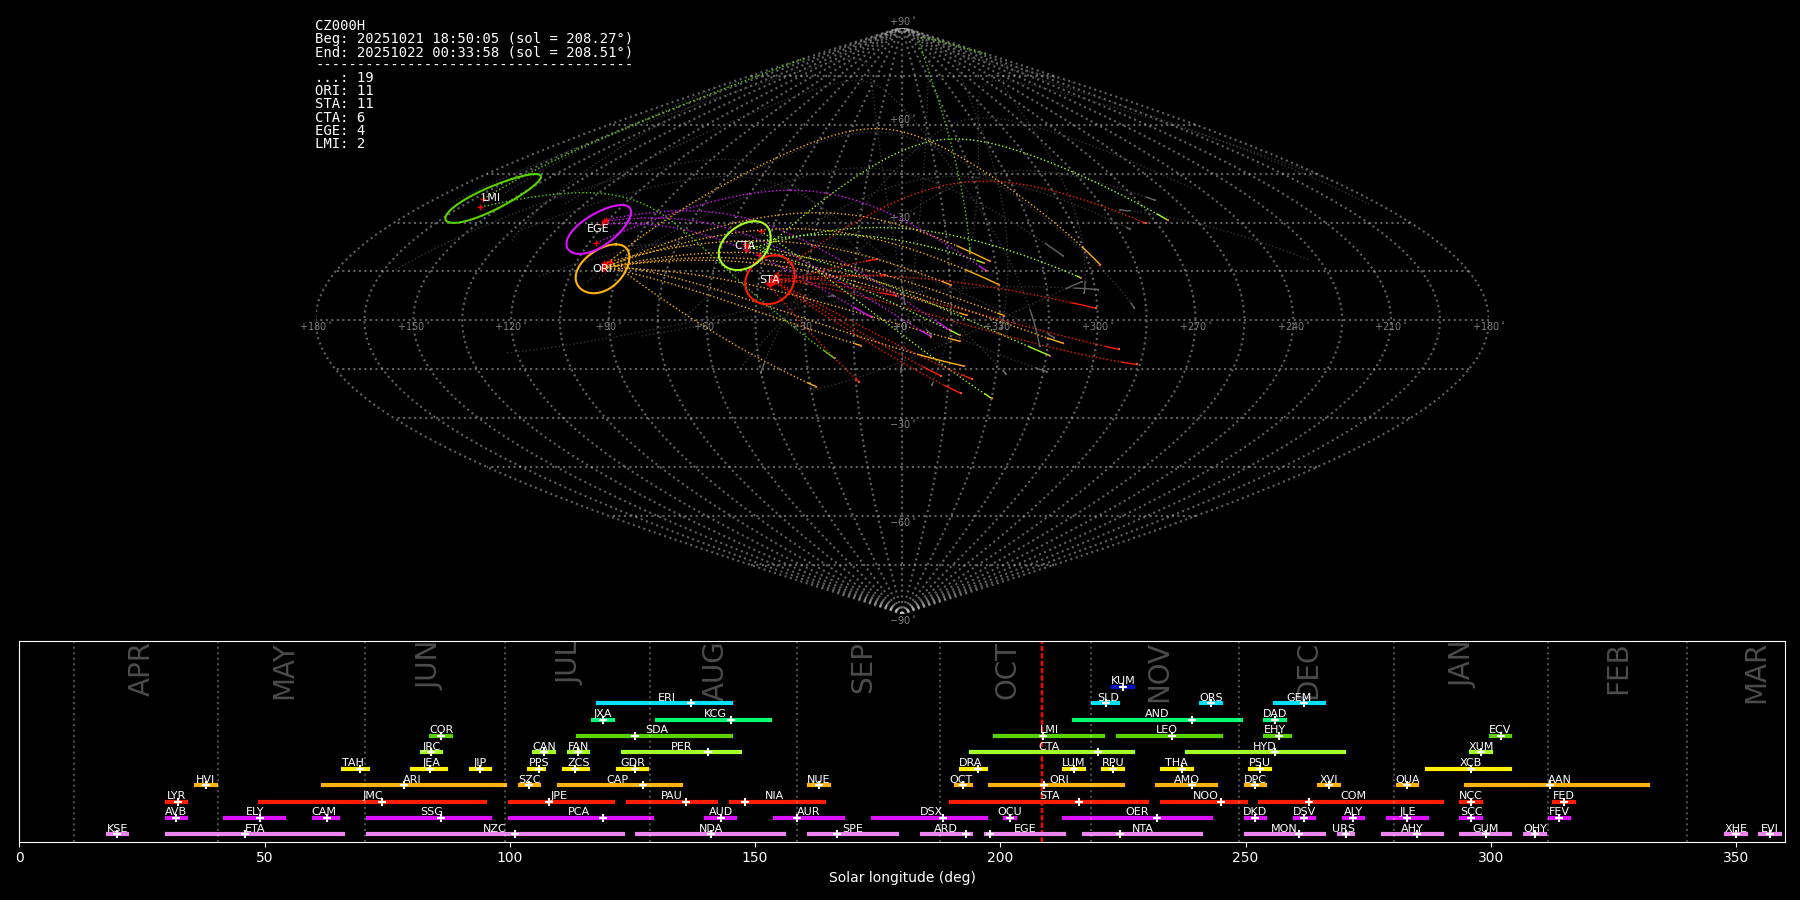Click the LEO shower label in the timeline
This screenshot has width=1800, height=900.
(x=1166, y=730)
